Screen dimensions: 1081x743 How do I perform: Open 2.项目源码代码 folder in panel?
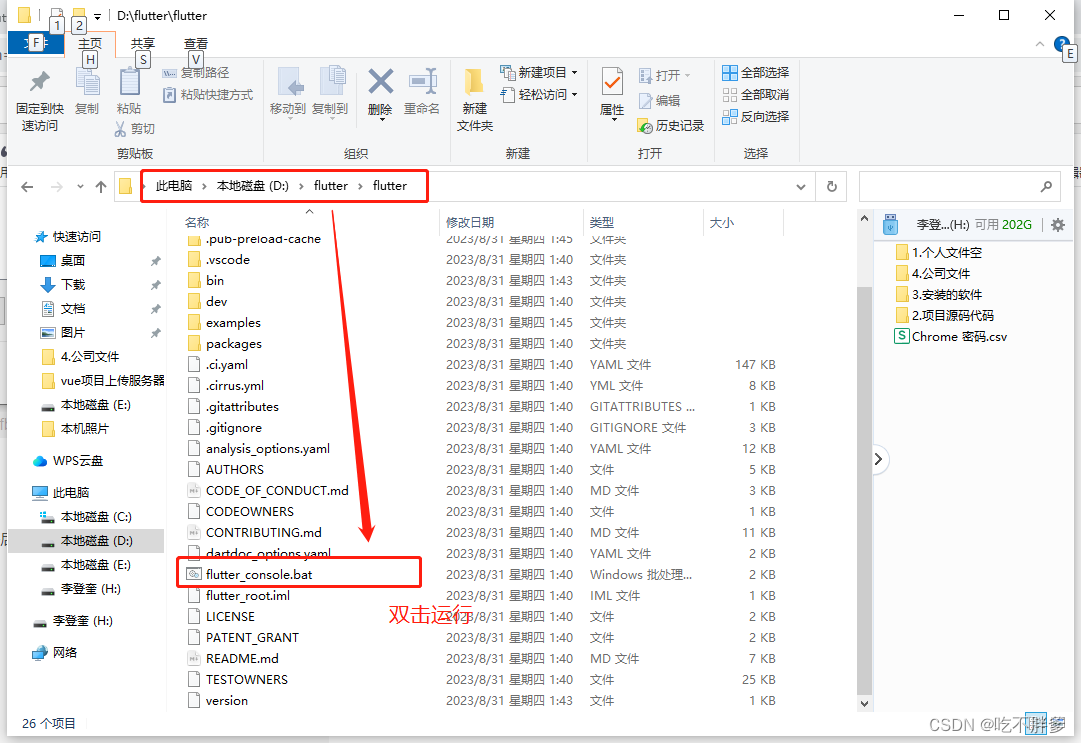click(x=944, y=315)
